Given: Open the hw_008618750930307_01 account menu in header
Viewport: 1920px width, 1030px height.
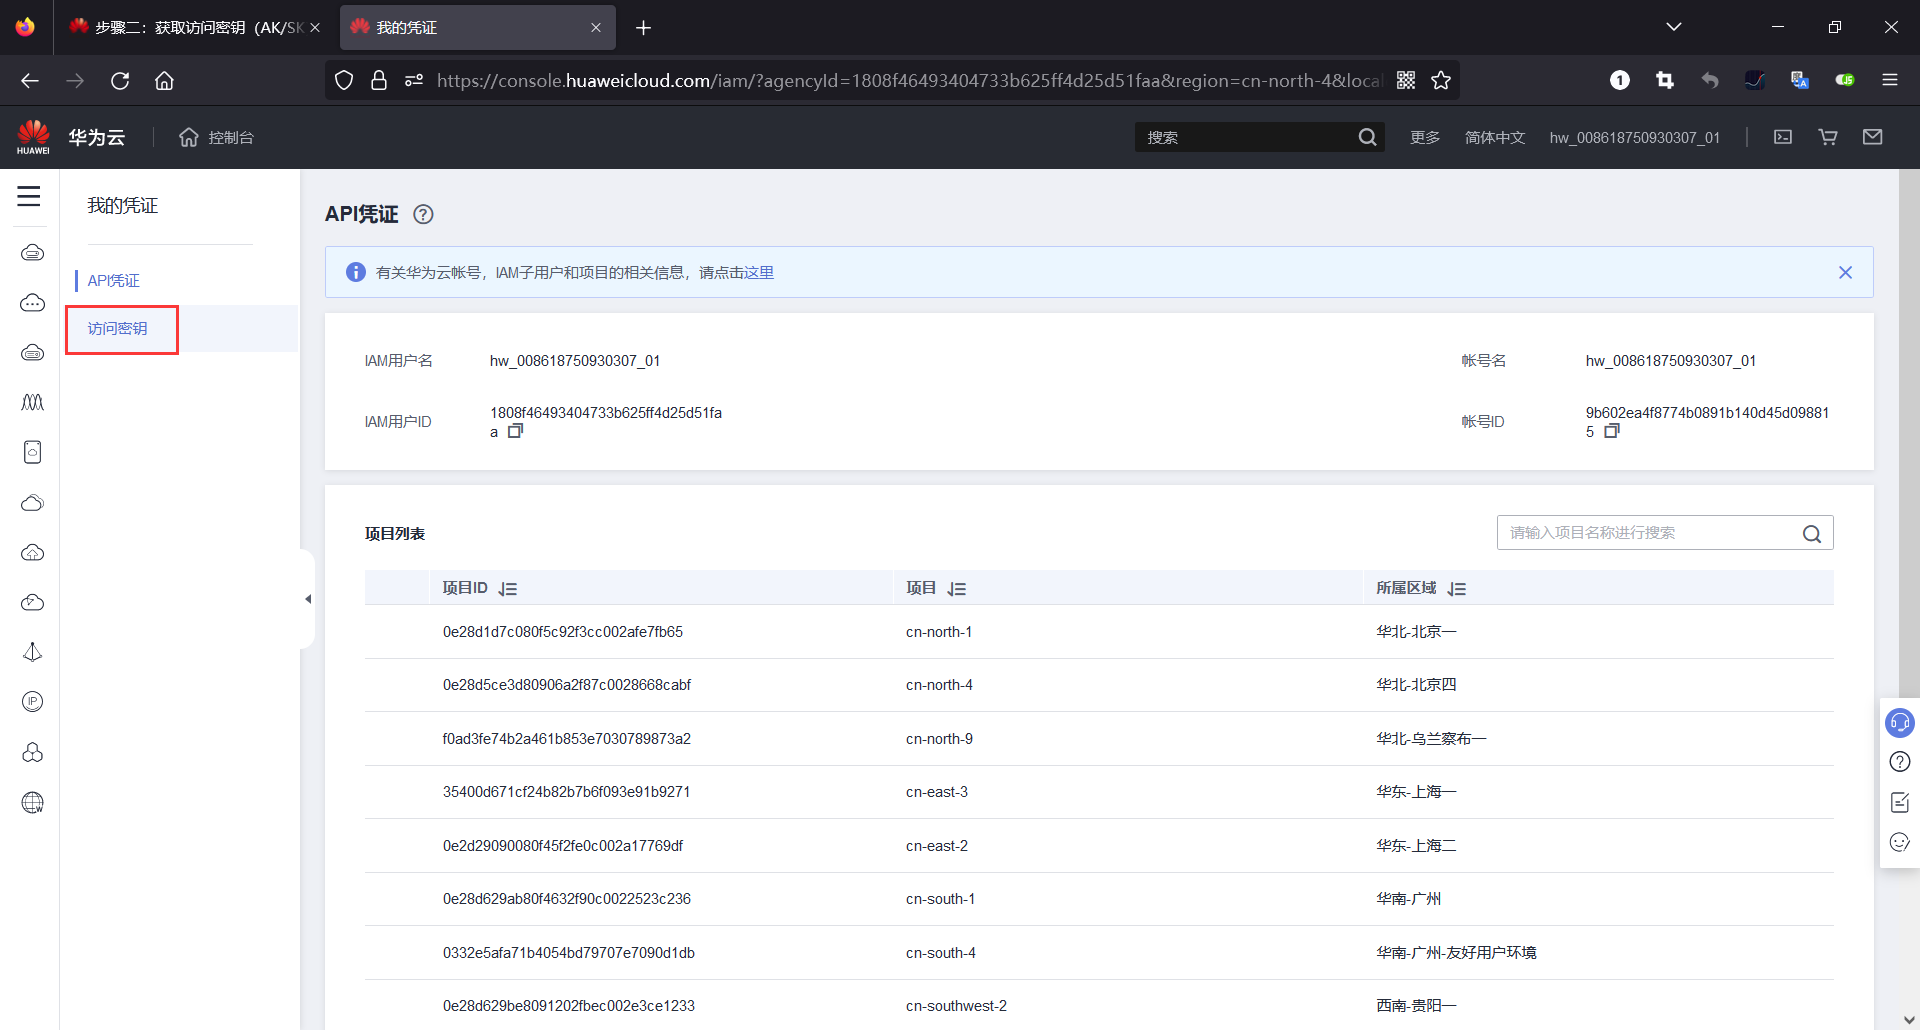Looking at the screenshot, I should point(1635,137).
